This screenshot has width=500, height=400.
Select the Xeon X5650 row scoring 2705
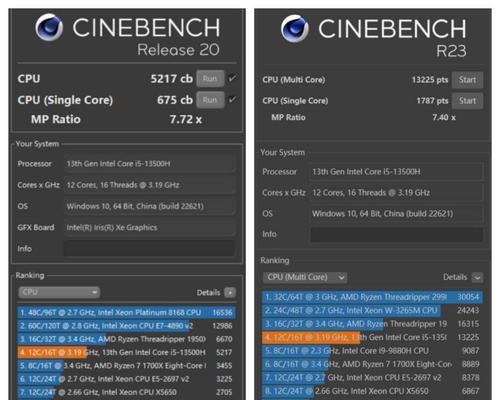pyautogui.click(x=127, y=392)
